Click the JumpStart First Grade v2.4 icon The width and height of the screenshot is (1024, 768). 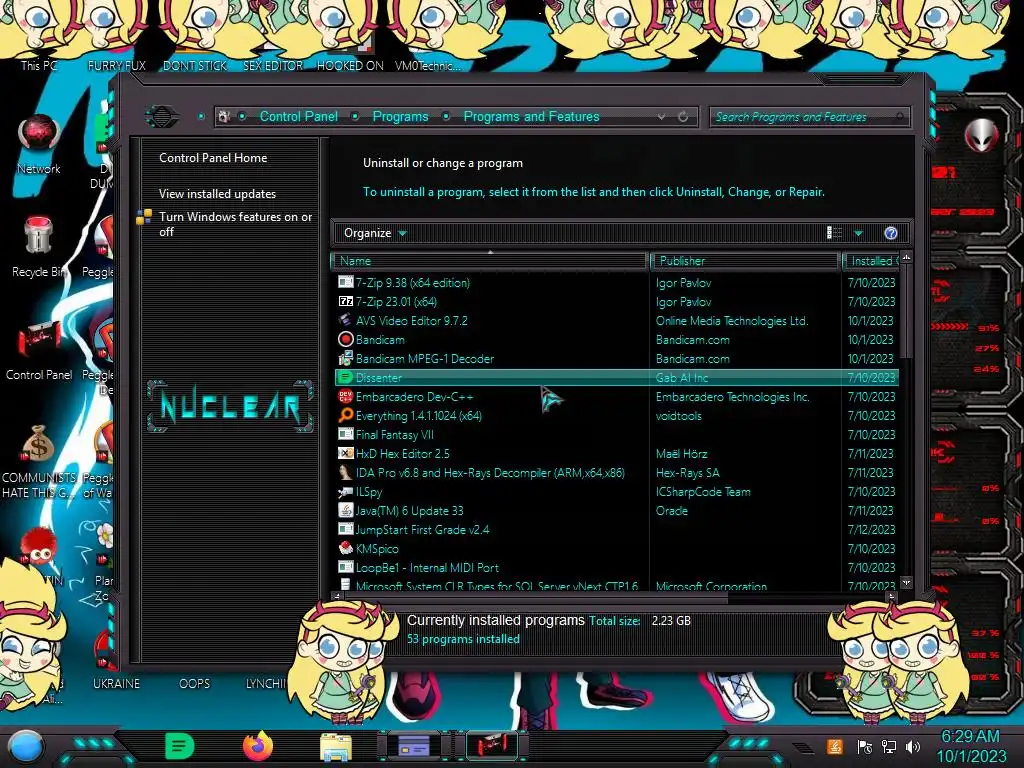coord(345,530)
